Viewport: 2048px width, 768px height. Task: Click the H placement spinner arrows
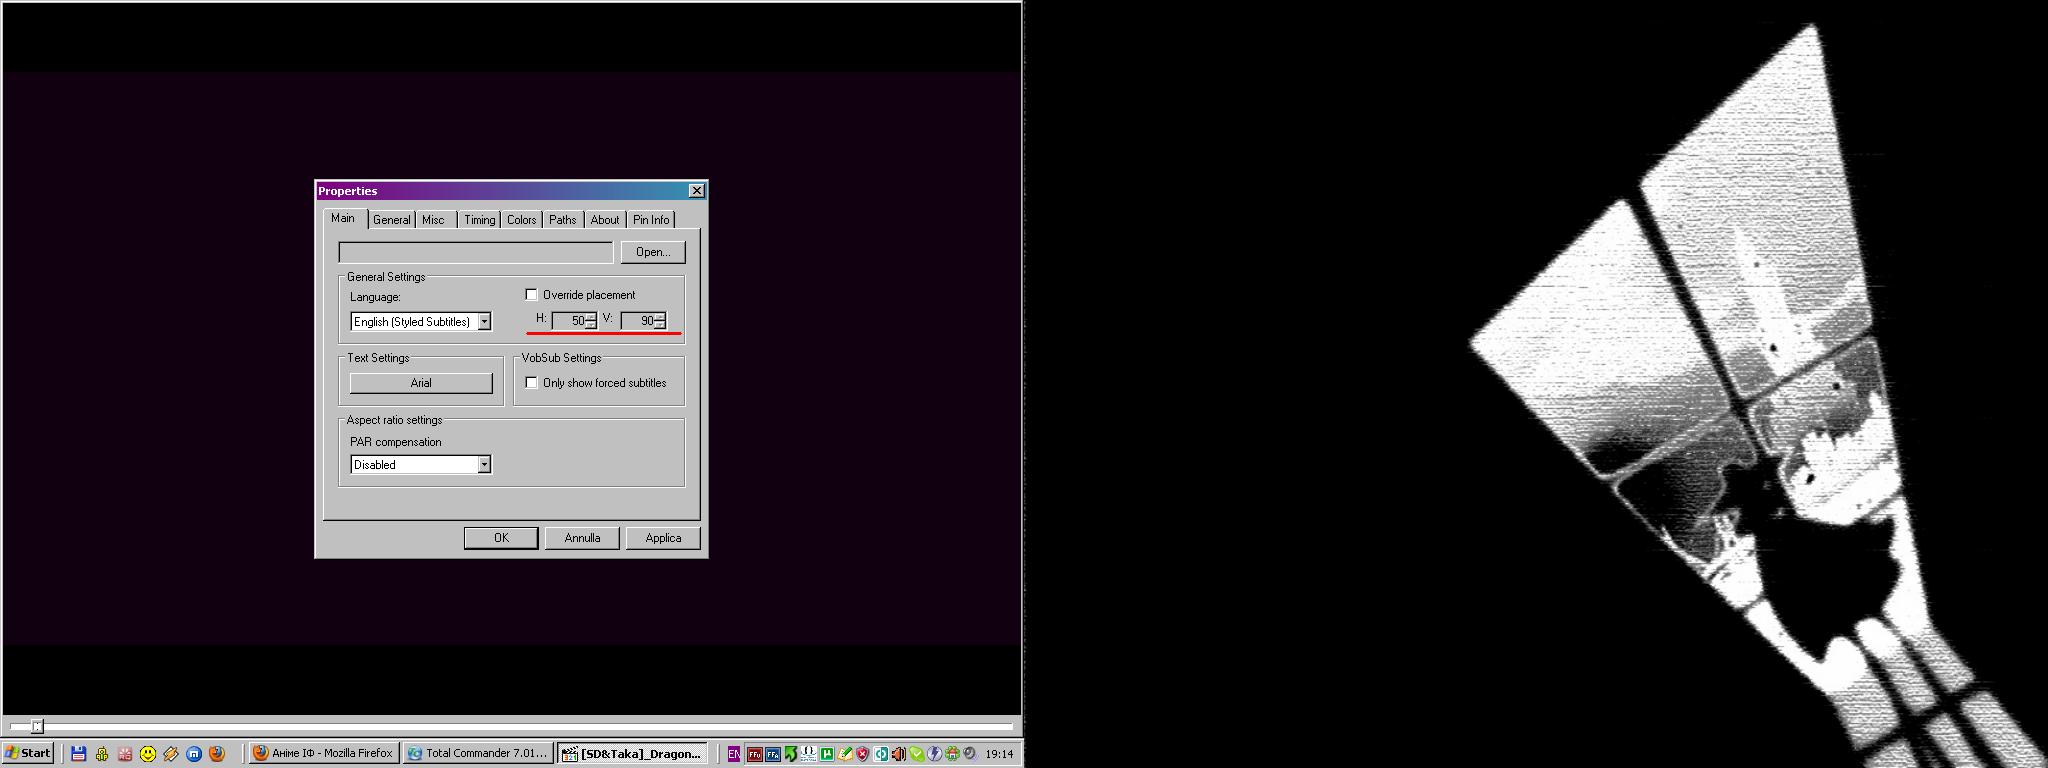click(591, 321)
